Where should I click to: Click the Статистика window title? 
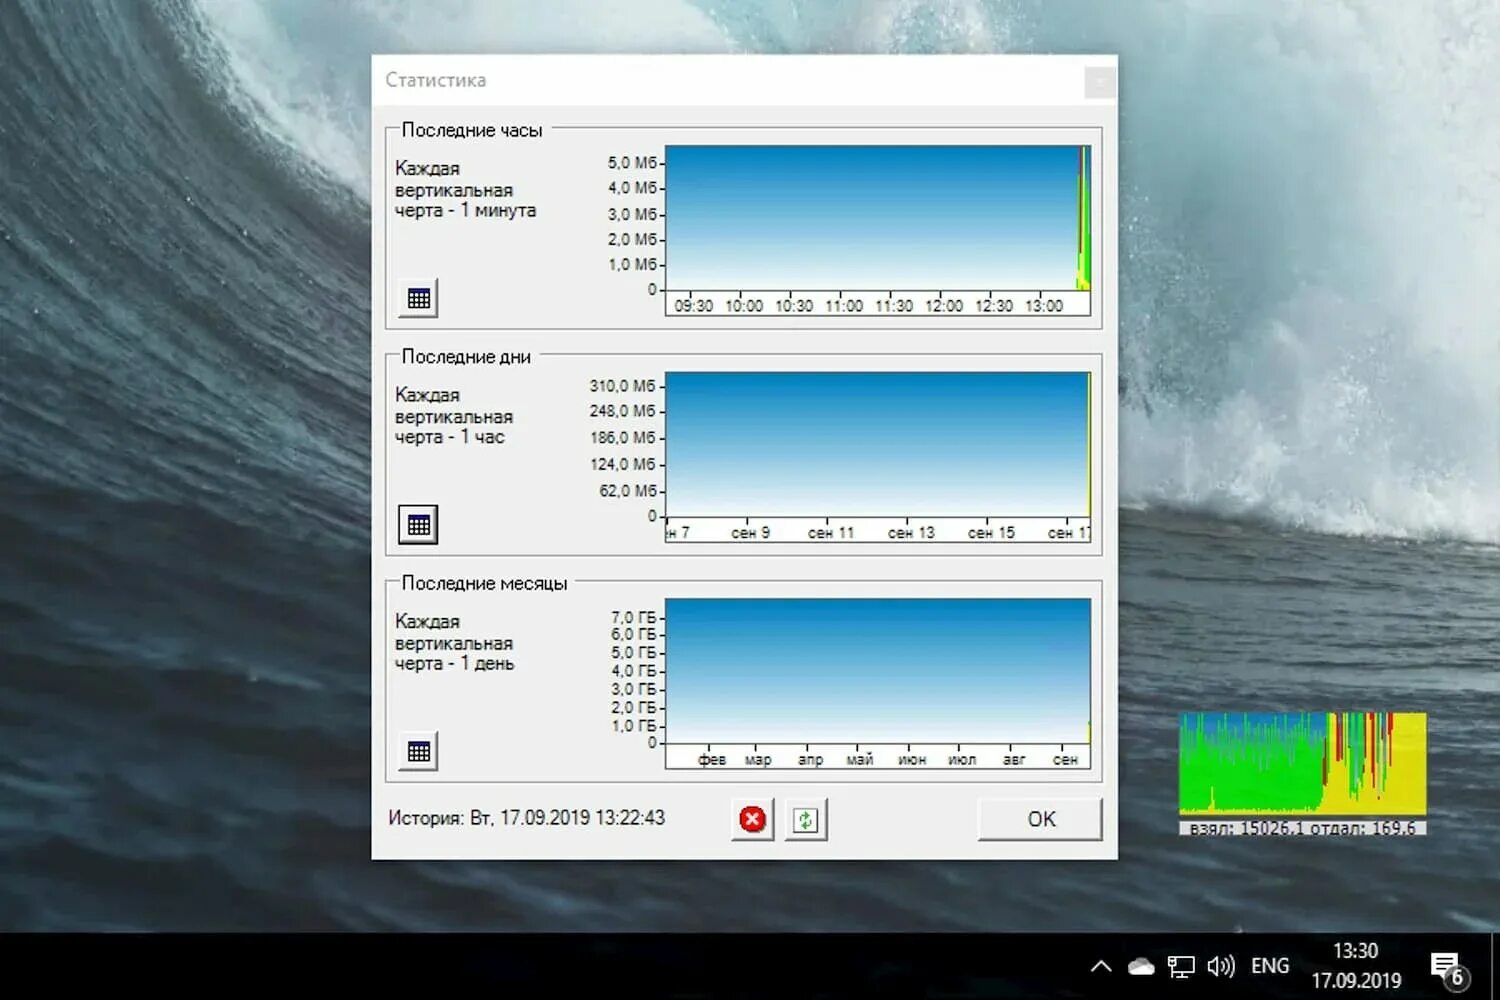pos(436,80)
